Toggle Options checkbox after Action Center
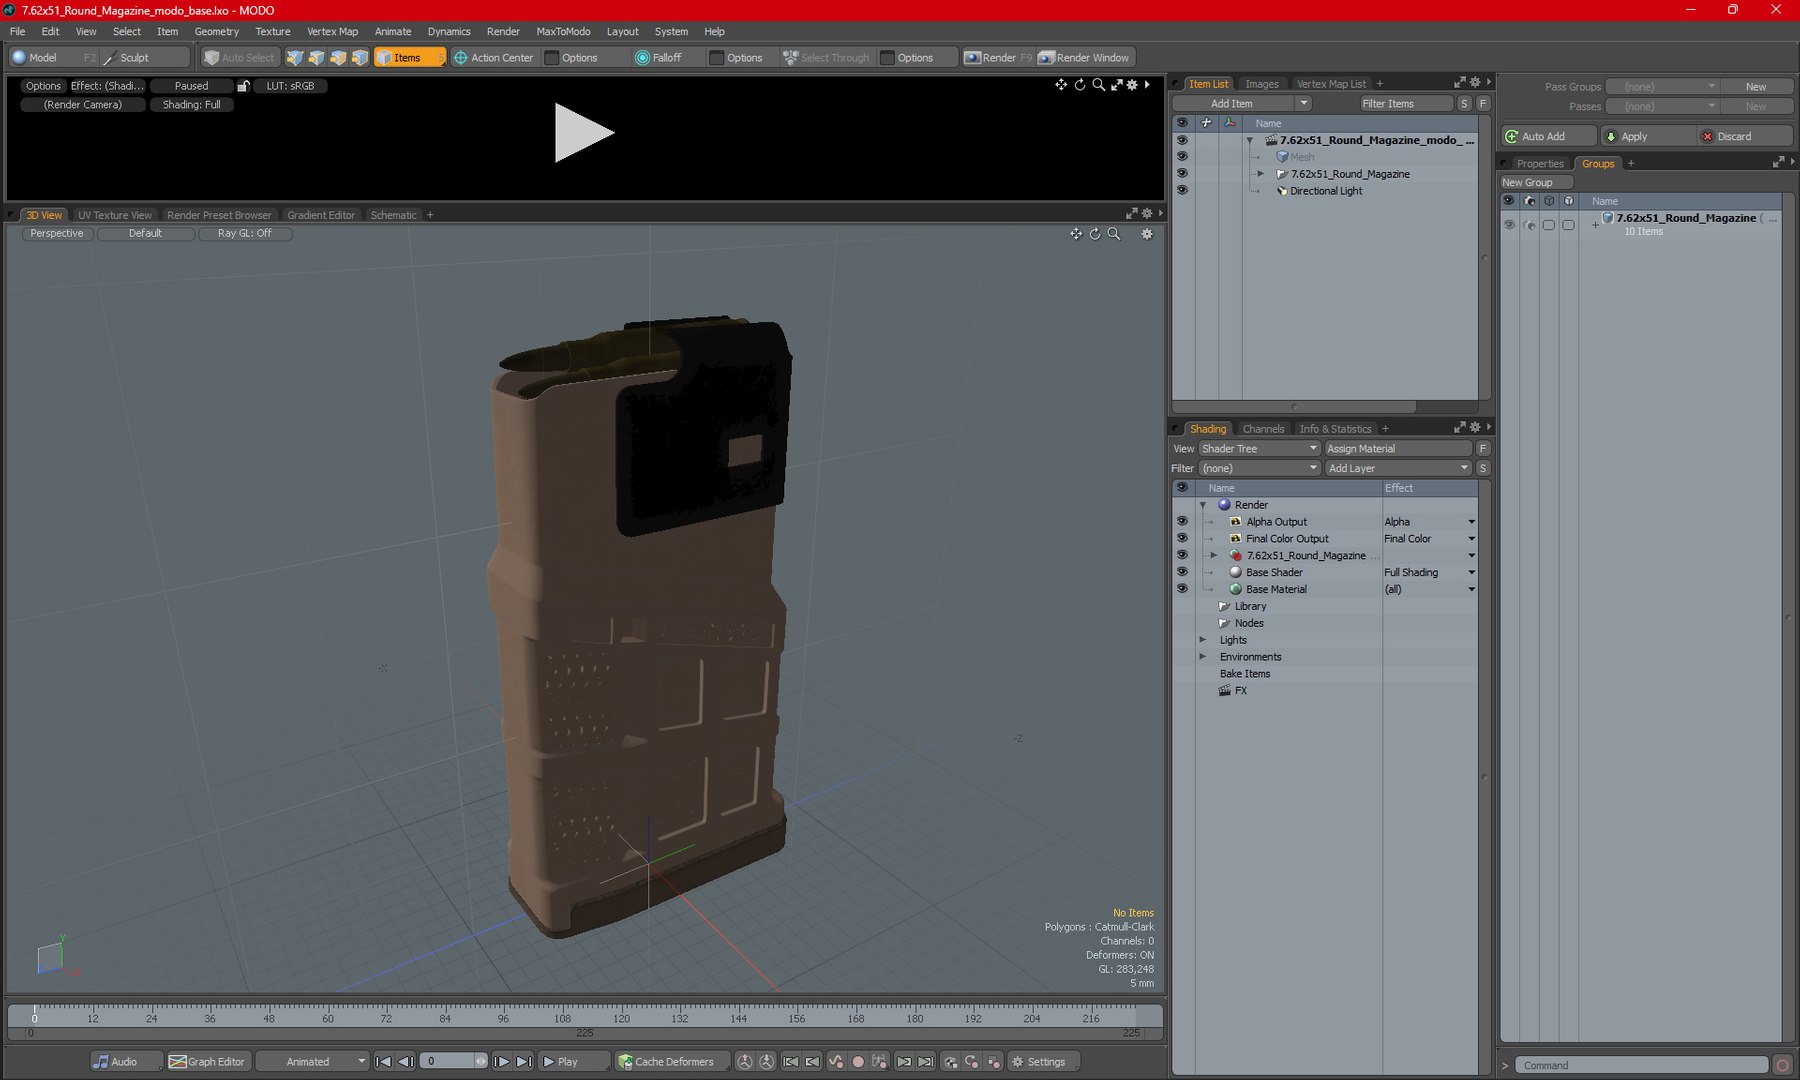This screenshot has width=1800, height=1080. point(551,58)
